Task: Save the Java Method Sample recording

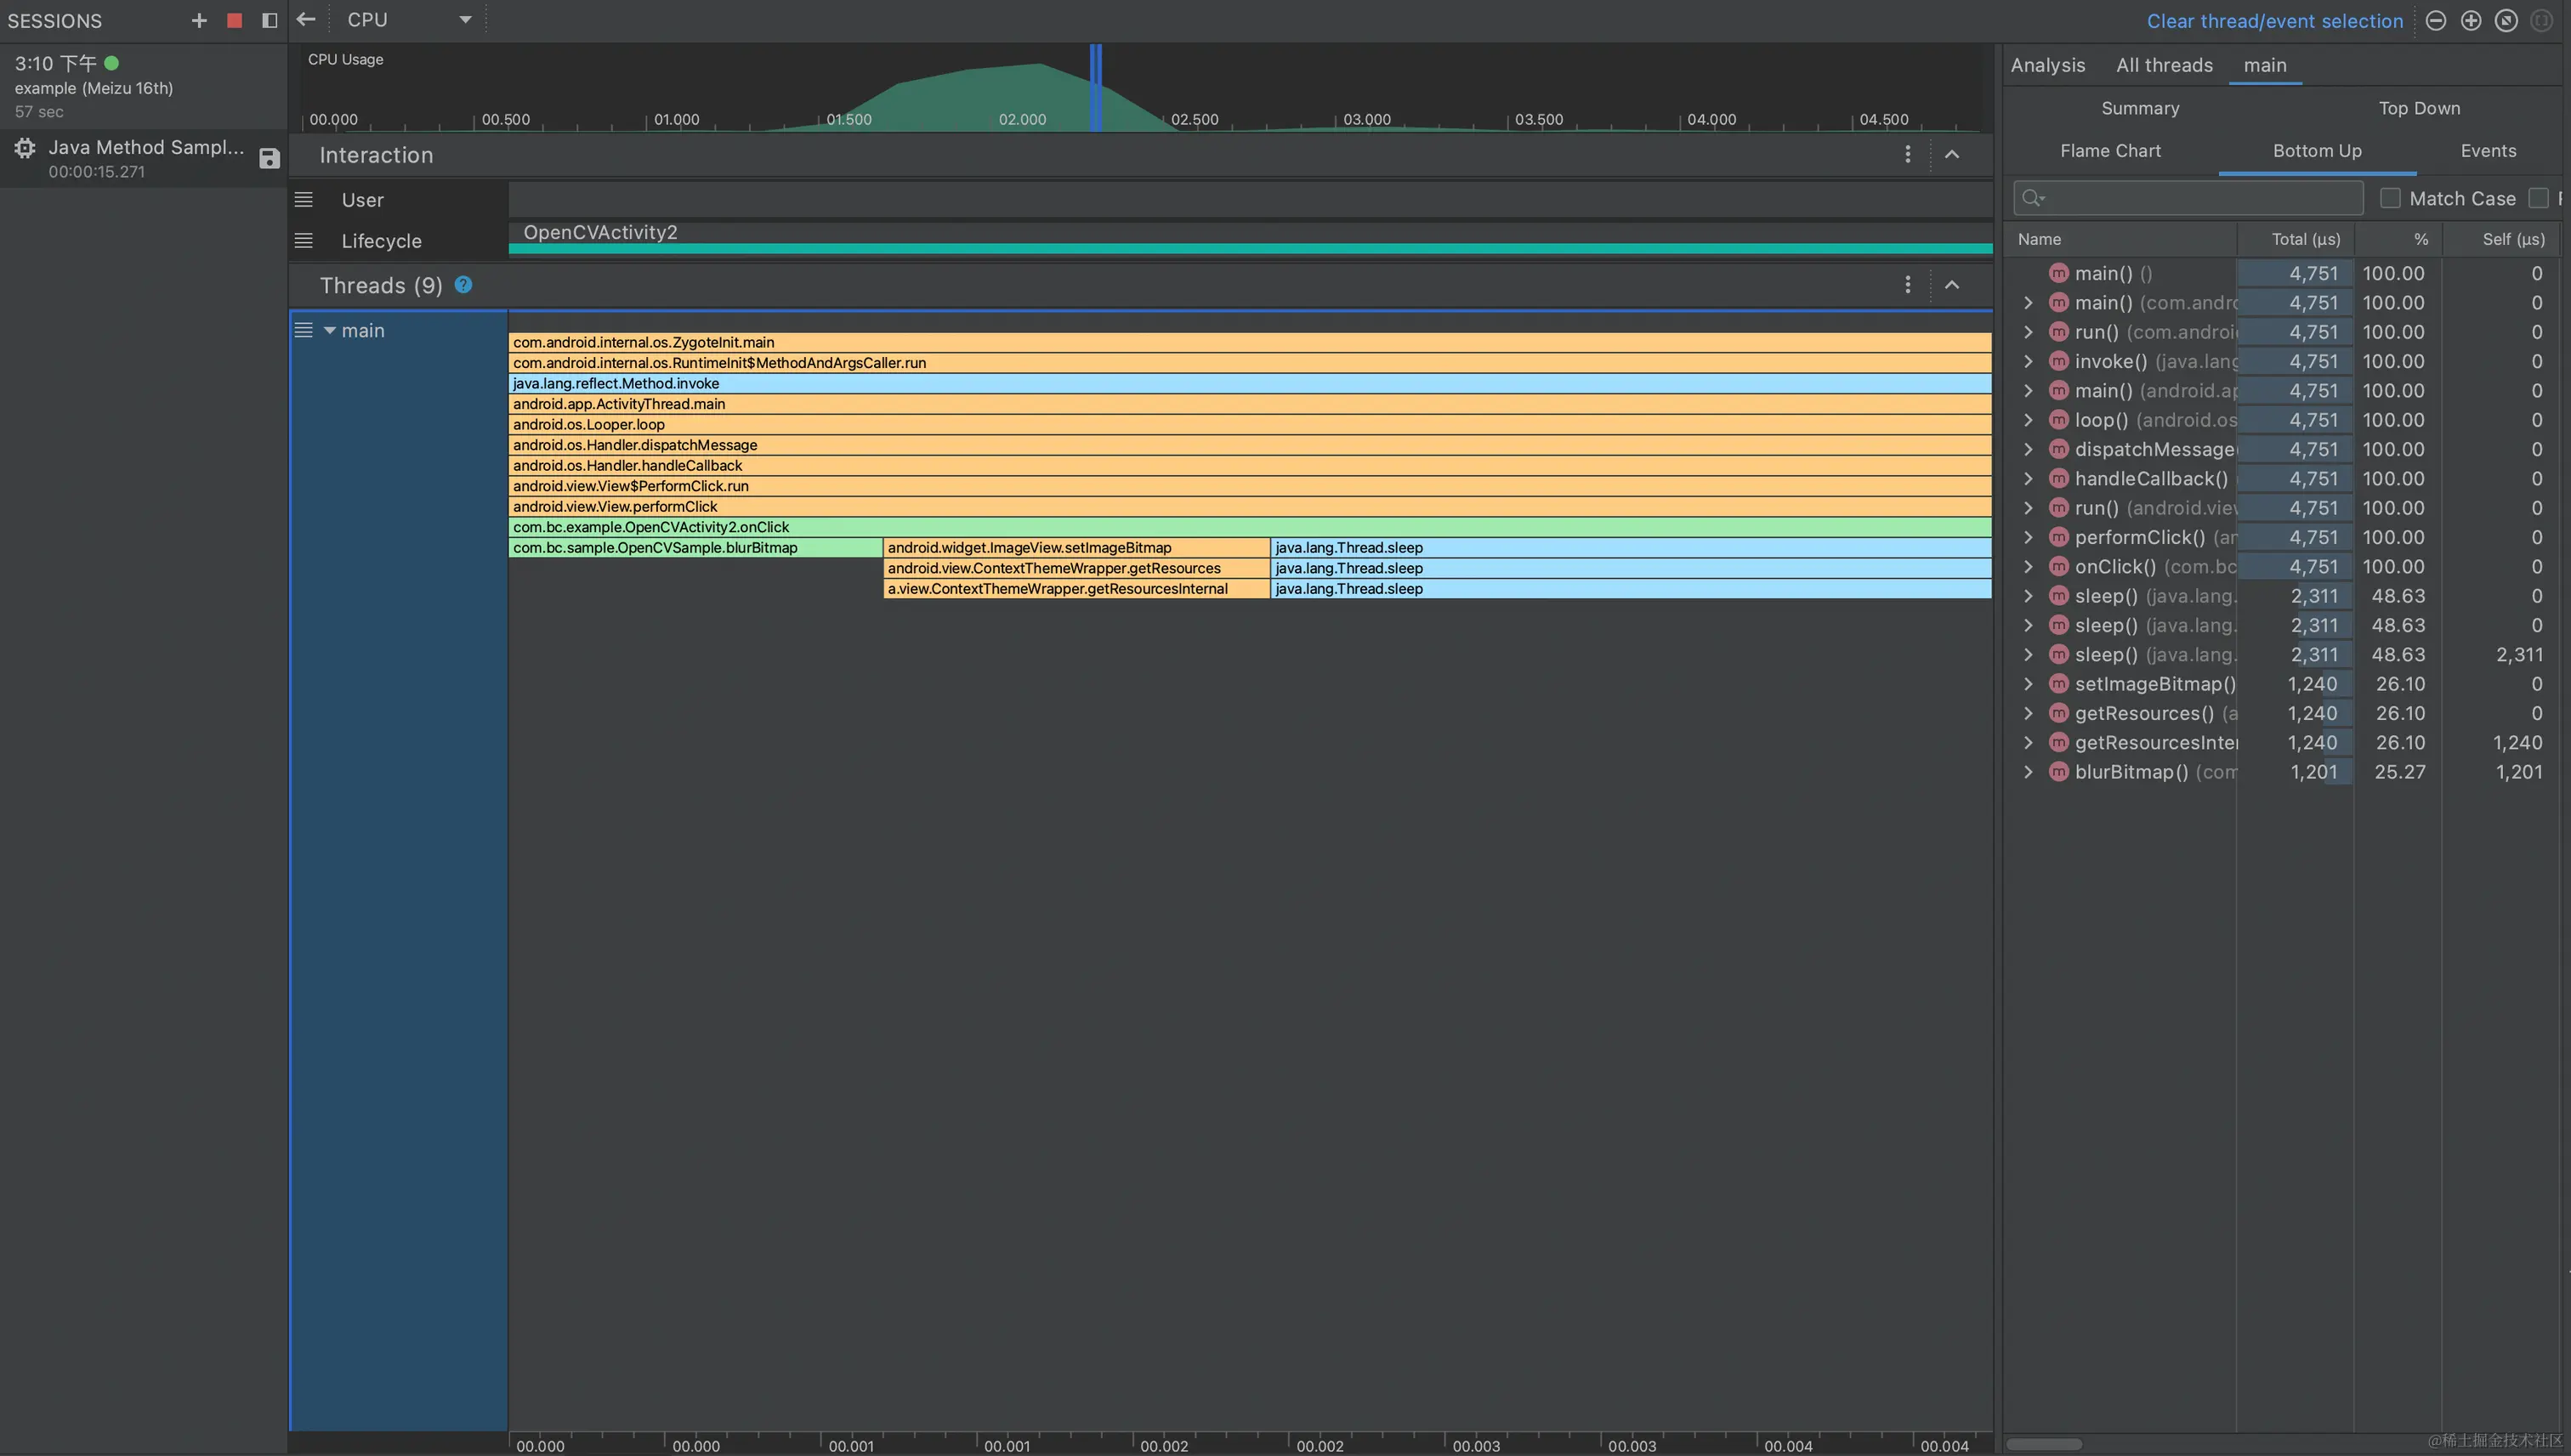Action: (x=269, y=158)
